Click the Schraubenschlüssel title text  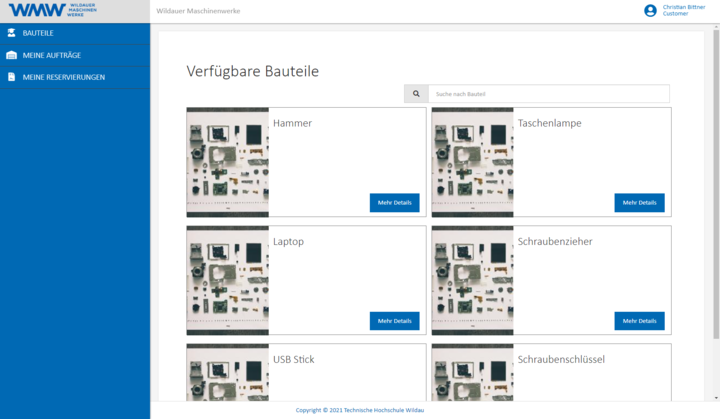pos(561,359)
